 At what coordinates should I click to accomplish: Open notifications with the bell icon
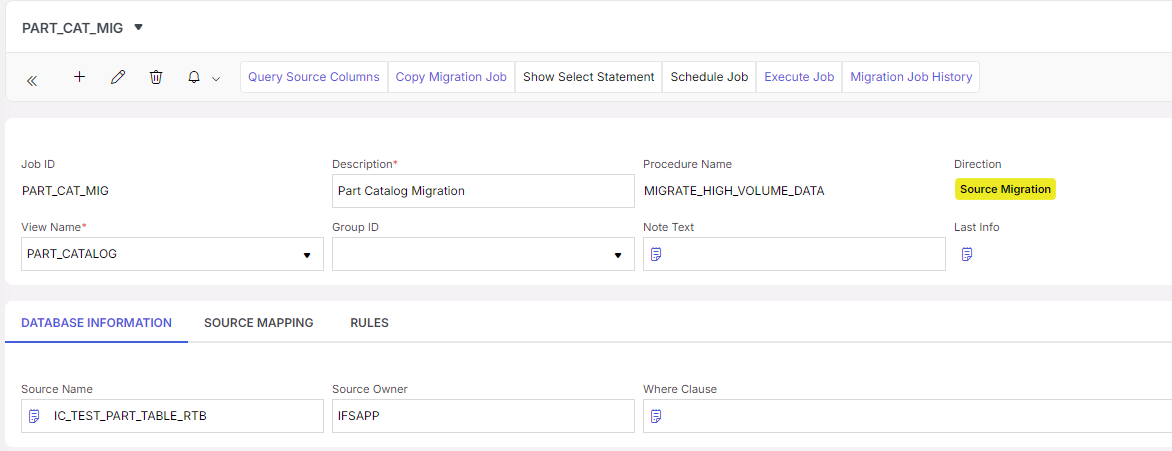(x=194, y=77)
